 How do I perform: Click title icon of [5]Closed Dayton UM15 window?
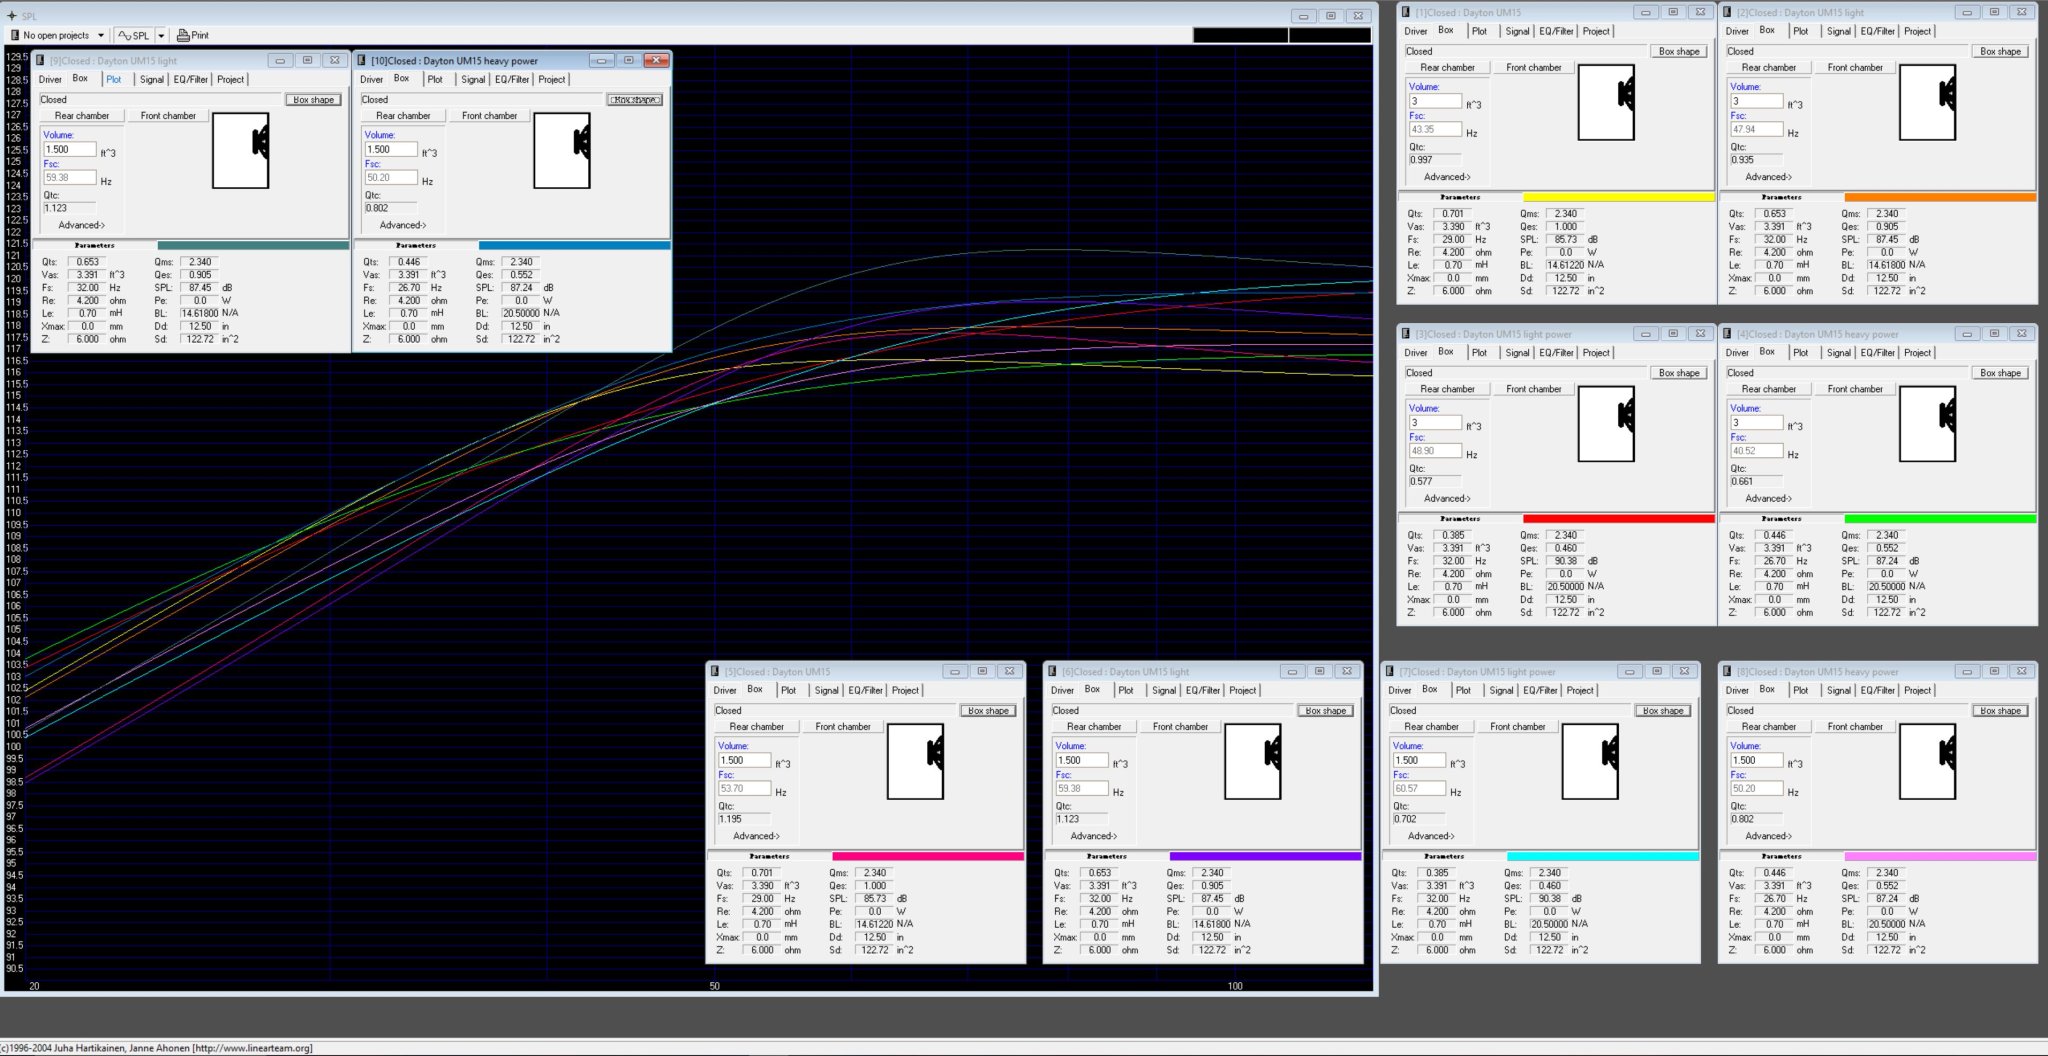coord(715,671)
